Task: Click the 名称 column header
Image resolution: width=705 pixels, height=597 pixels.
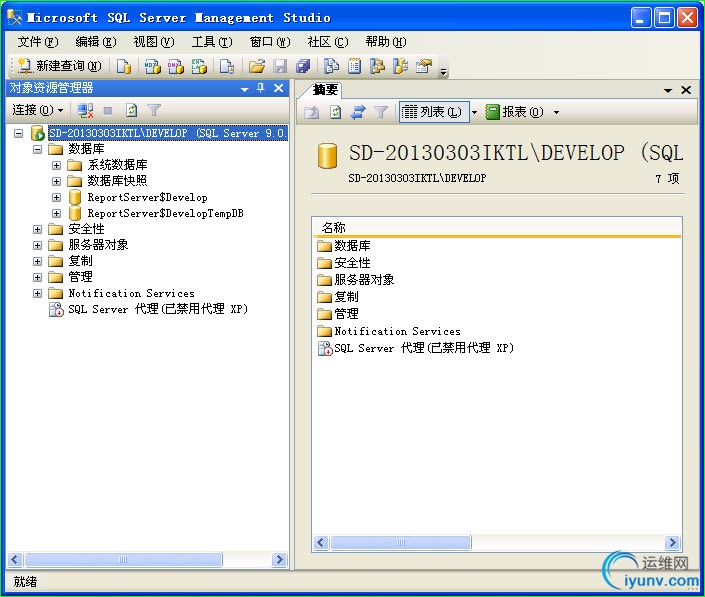Action: [x=496, y=227]
